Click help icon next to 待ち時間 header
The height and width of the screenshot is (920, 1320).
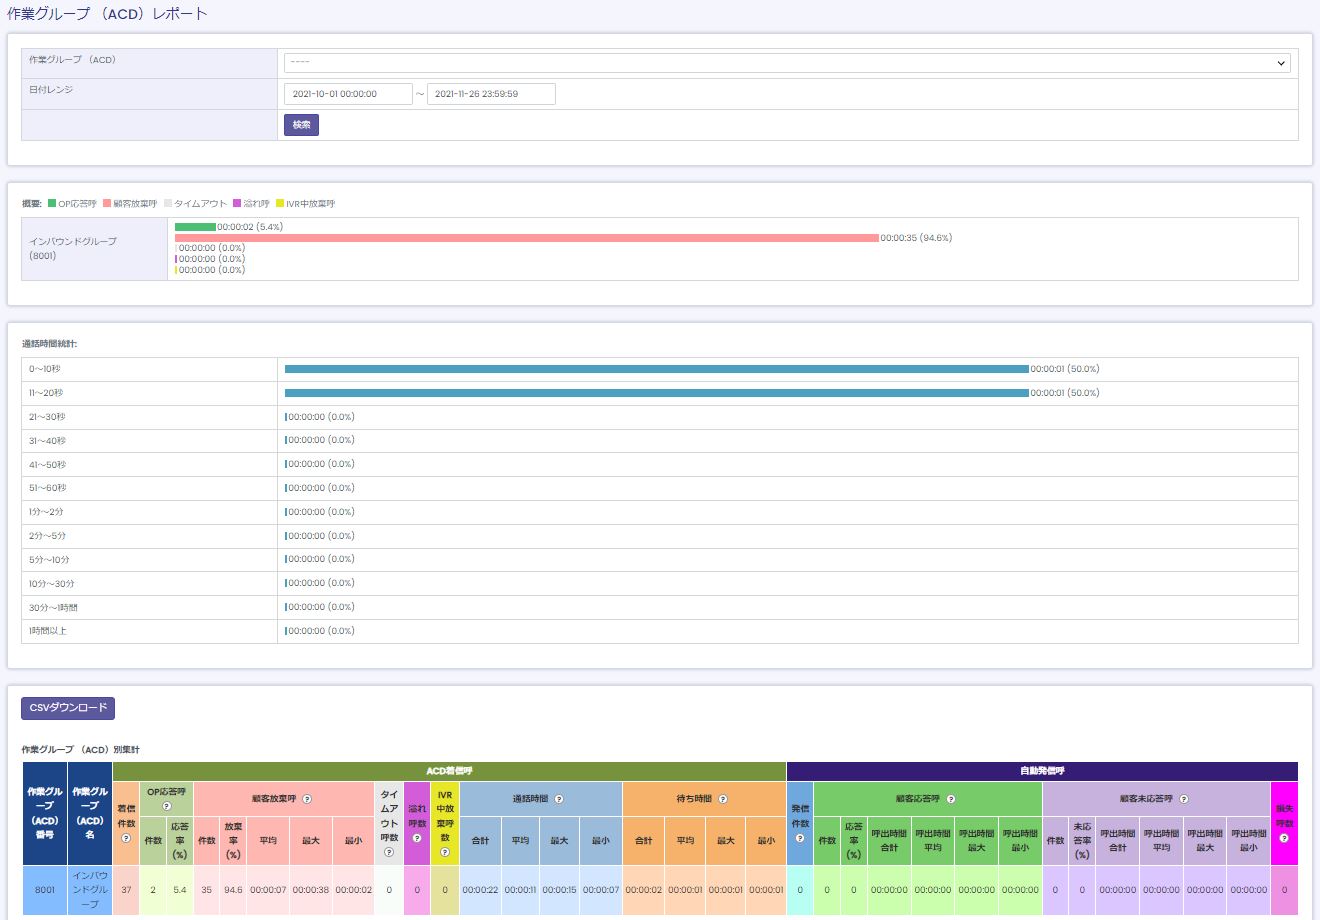click(x=723, y=800)
